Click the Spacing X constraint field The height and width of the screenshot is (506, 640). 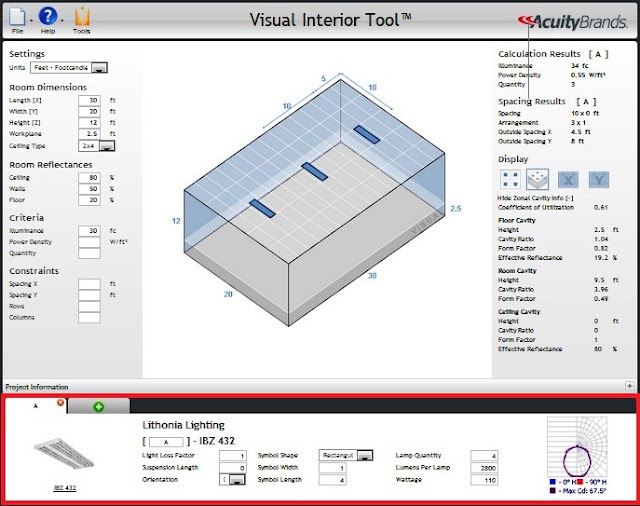tap(89, 284)
